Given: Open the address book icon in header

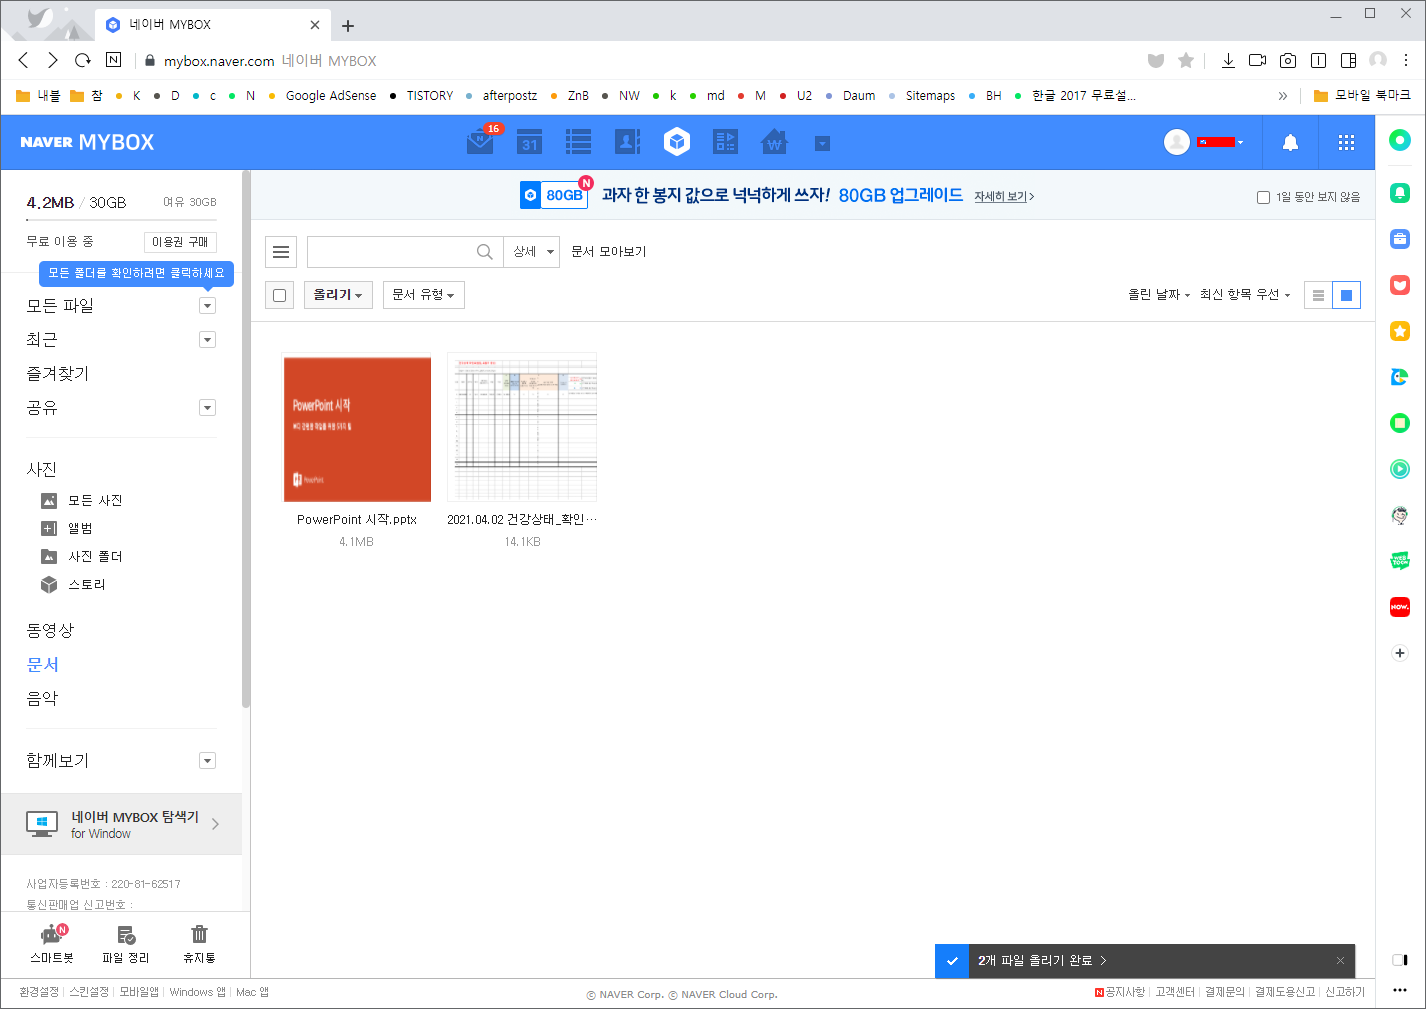Looking at the screenshot, I should click(627, 142).
